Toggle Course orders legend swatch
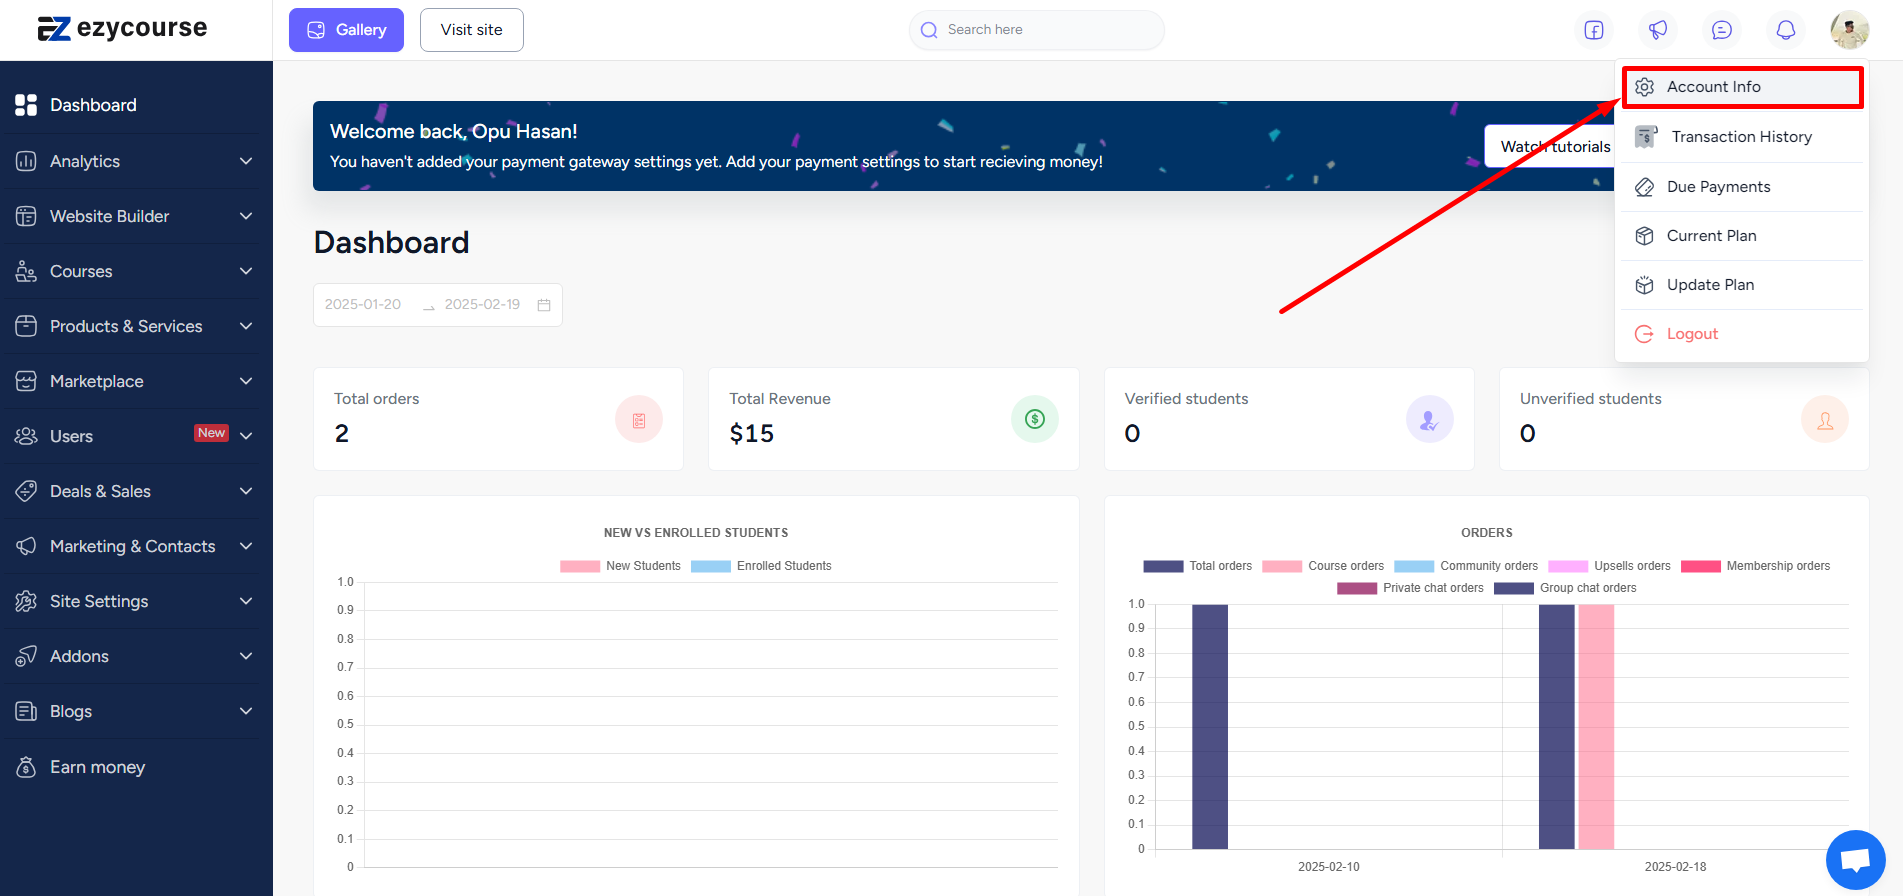The height and width of the screenshot is (896, 1903). coord(1282,566)
